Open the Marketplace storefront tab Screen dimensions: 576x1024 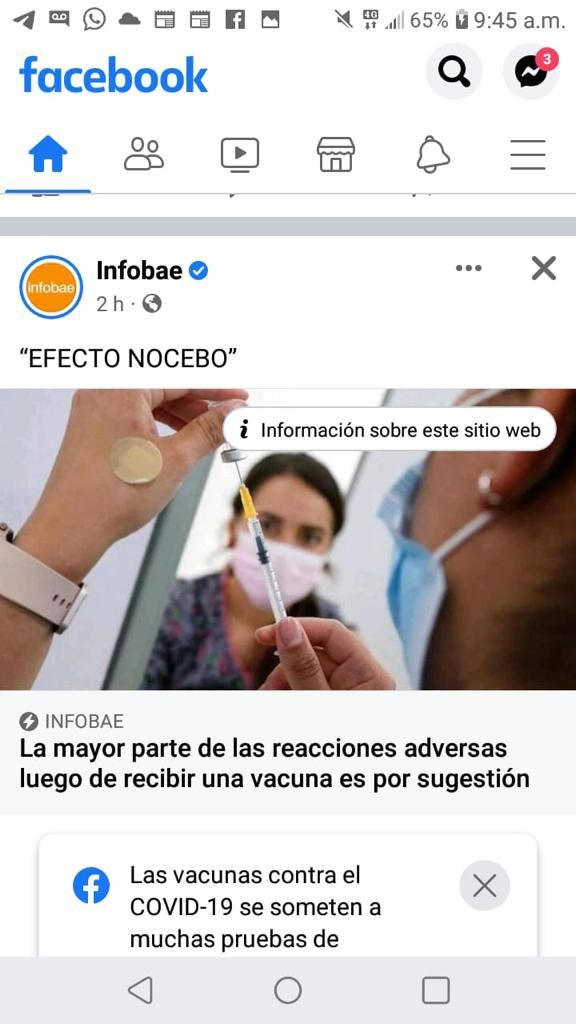pyautogui.click(x=336, y=155)
